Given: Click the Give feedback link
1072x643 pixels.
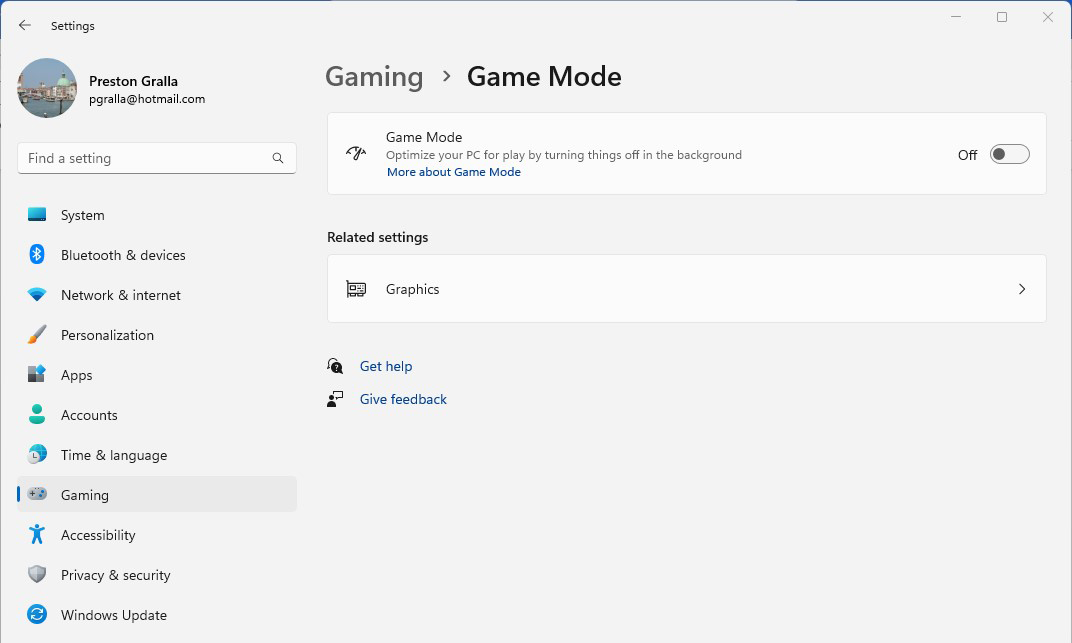Looking at the screenshot, I should [x=403, y=399].
